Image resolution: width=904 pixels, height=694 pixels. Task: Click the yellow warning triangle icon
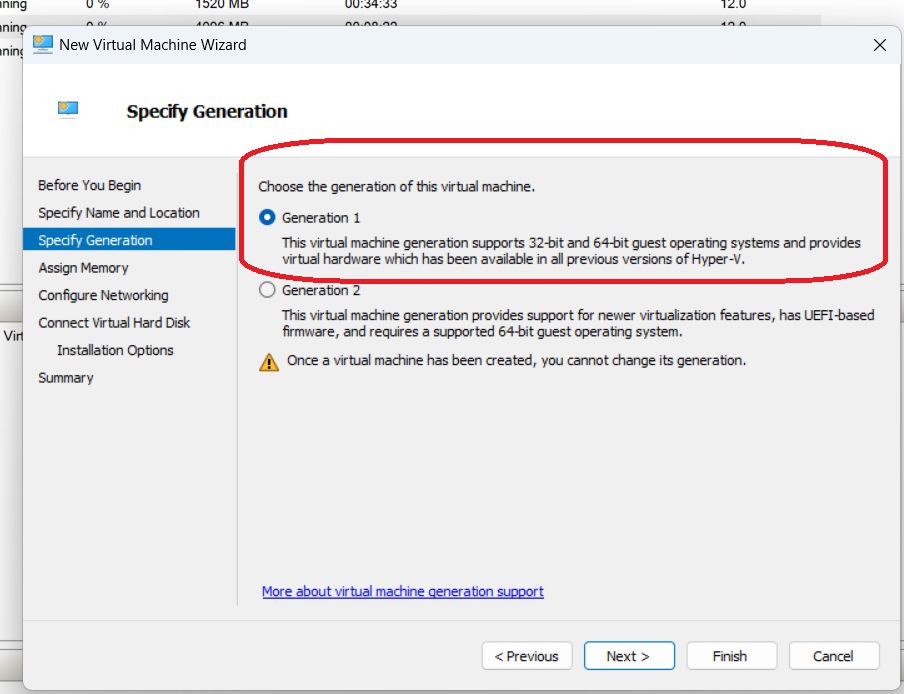pyautogui.click(x=269, y=362)
